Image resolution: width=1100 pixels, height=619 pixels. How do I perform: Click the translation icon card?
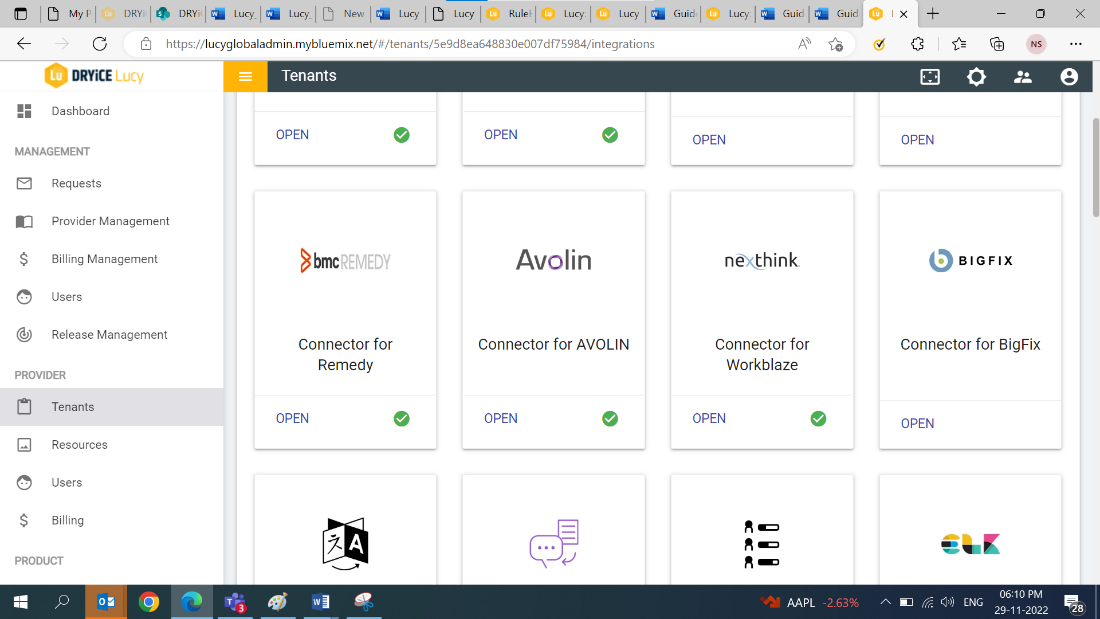pos(345,543)
